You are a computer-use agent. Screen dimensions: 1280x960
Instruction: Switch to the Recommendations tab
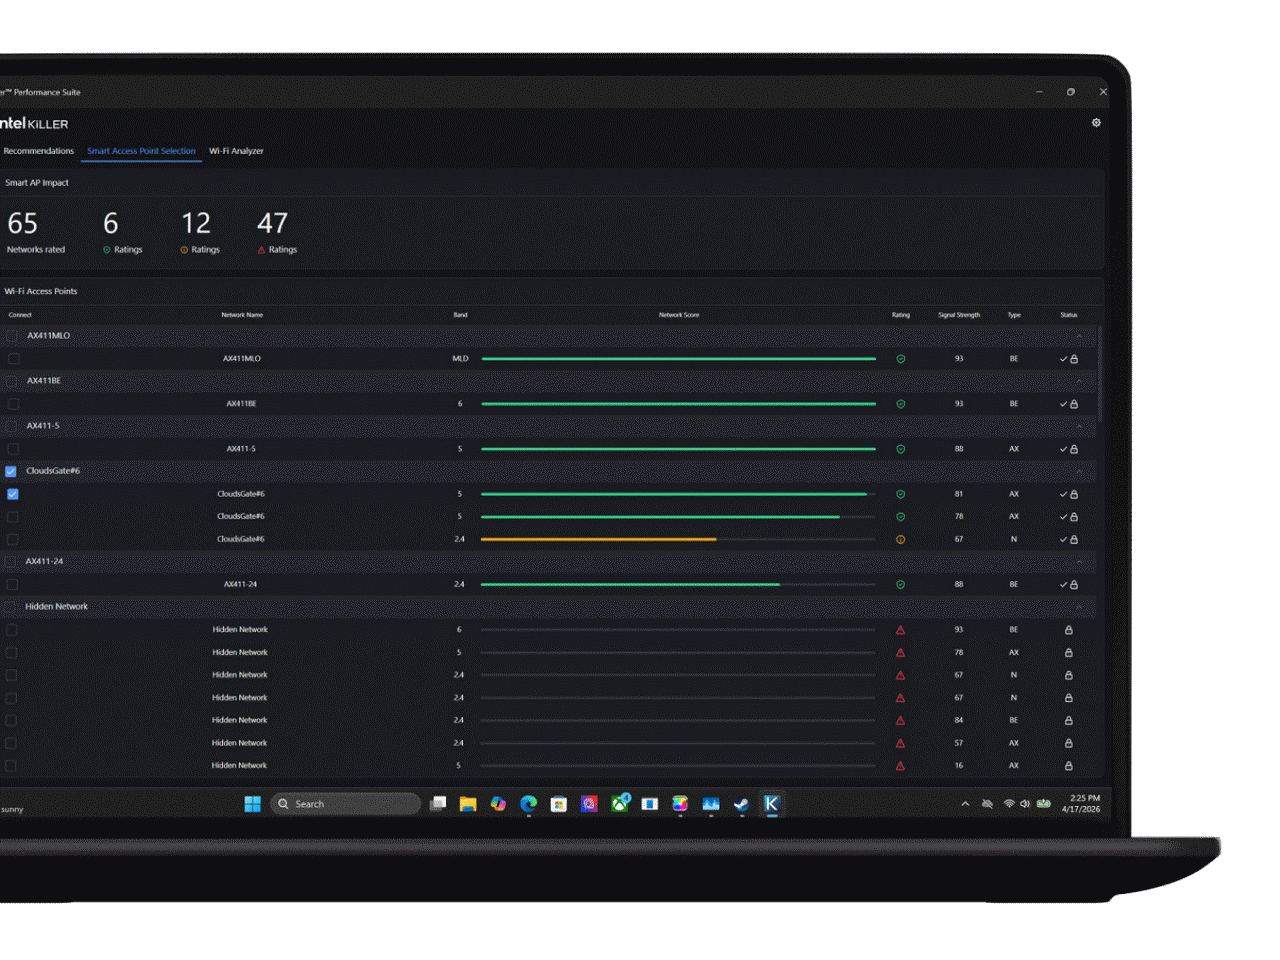38,151
